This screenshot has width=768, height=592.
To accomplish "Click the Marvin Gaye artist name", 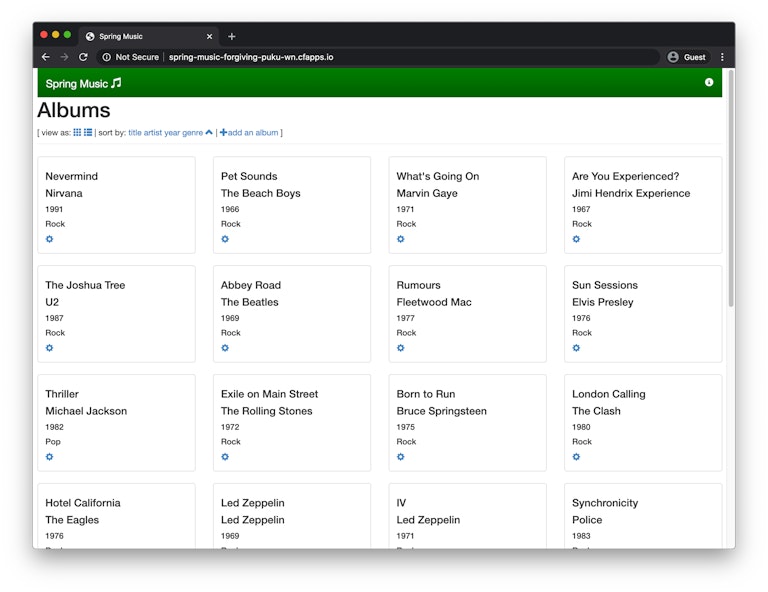I will pos(427,193).
